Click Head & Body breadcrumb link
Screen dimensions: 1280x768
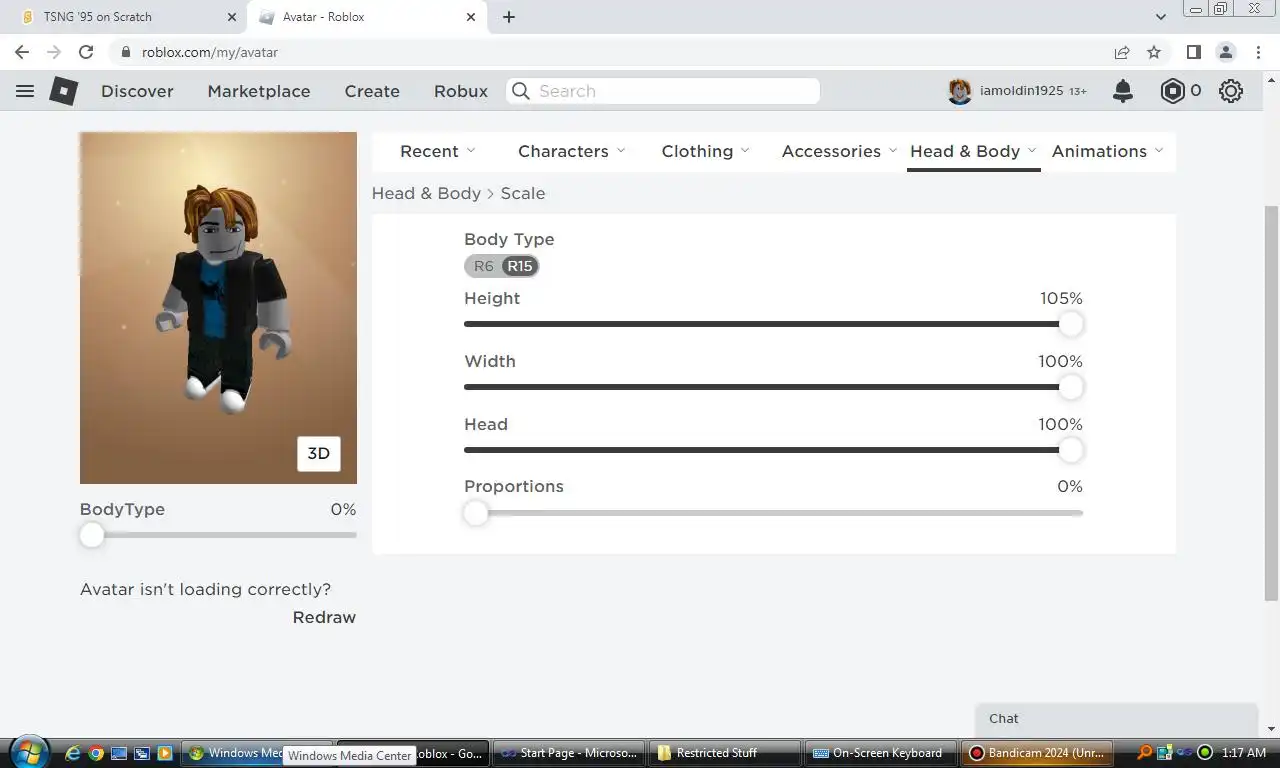coord(426,193)
